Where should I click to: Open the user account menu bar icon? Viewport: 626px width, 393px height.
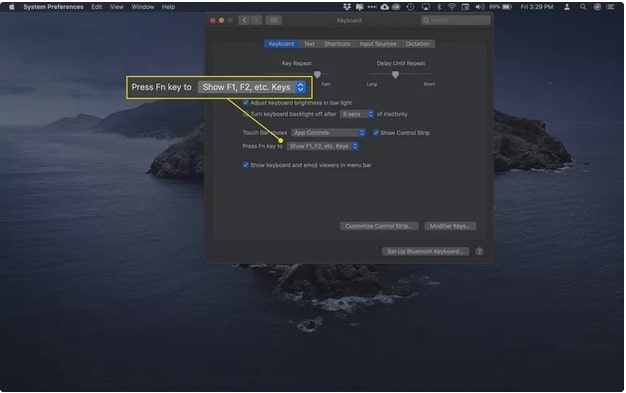pyautogui.click(x=567, y=7)
